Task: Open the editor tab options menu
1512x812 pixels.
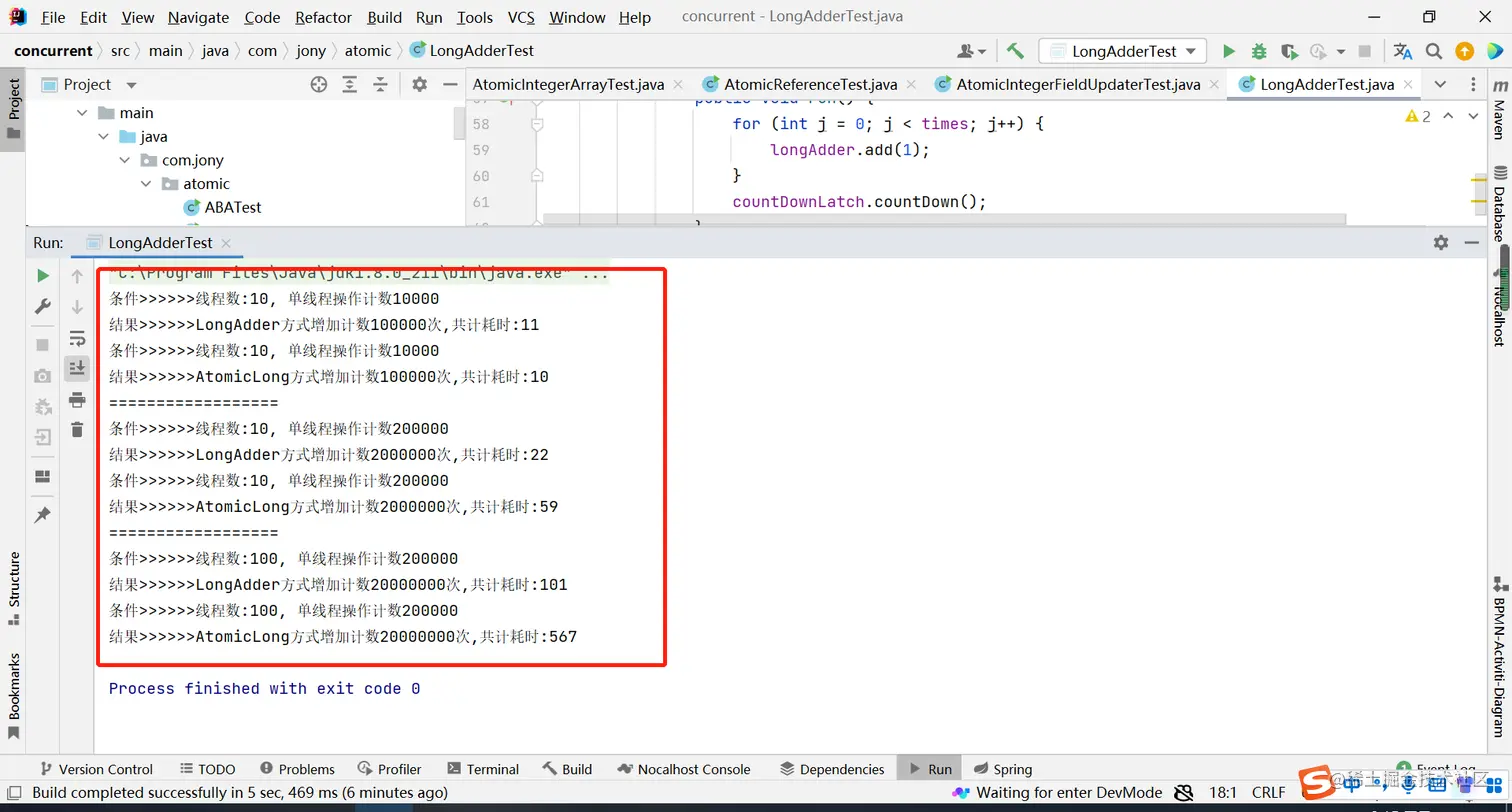Action: (1472, 85)
